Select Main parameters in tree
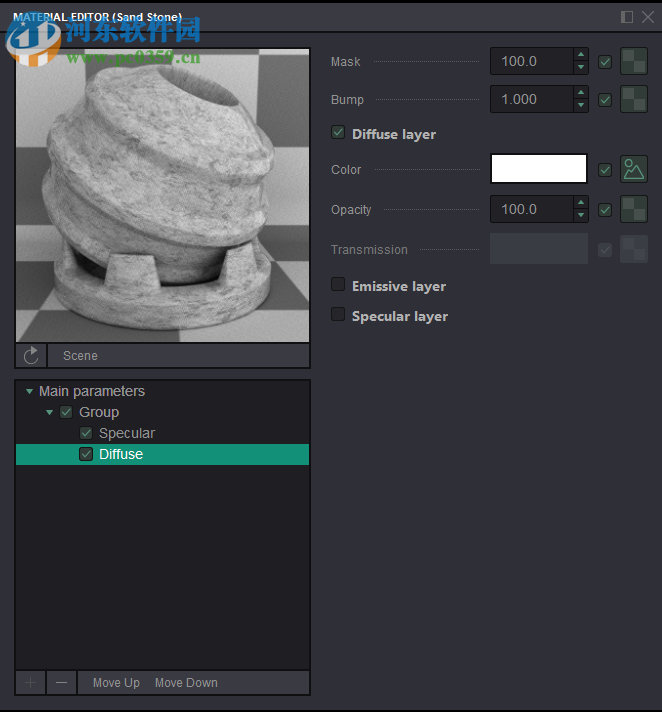The height and width of the screenshot is (712, 662). (92, 391)
